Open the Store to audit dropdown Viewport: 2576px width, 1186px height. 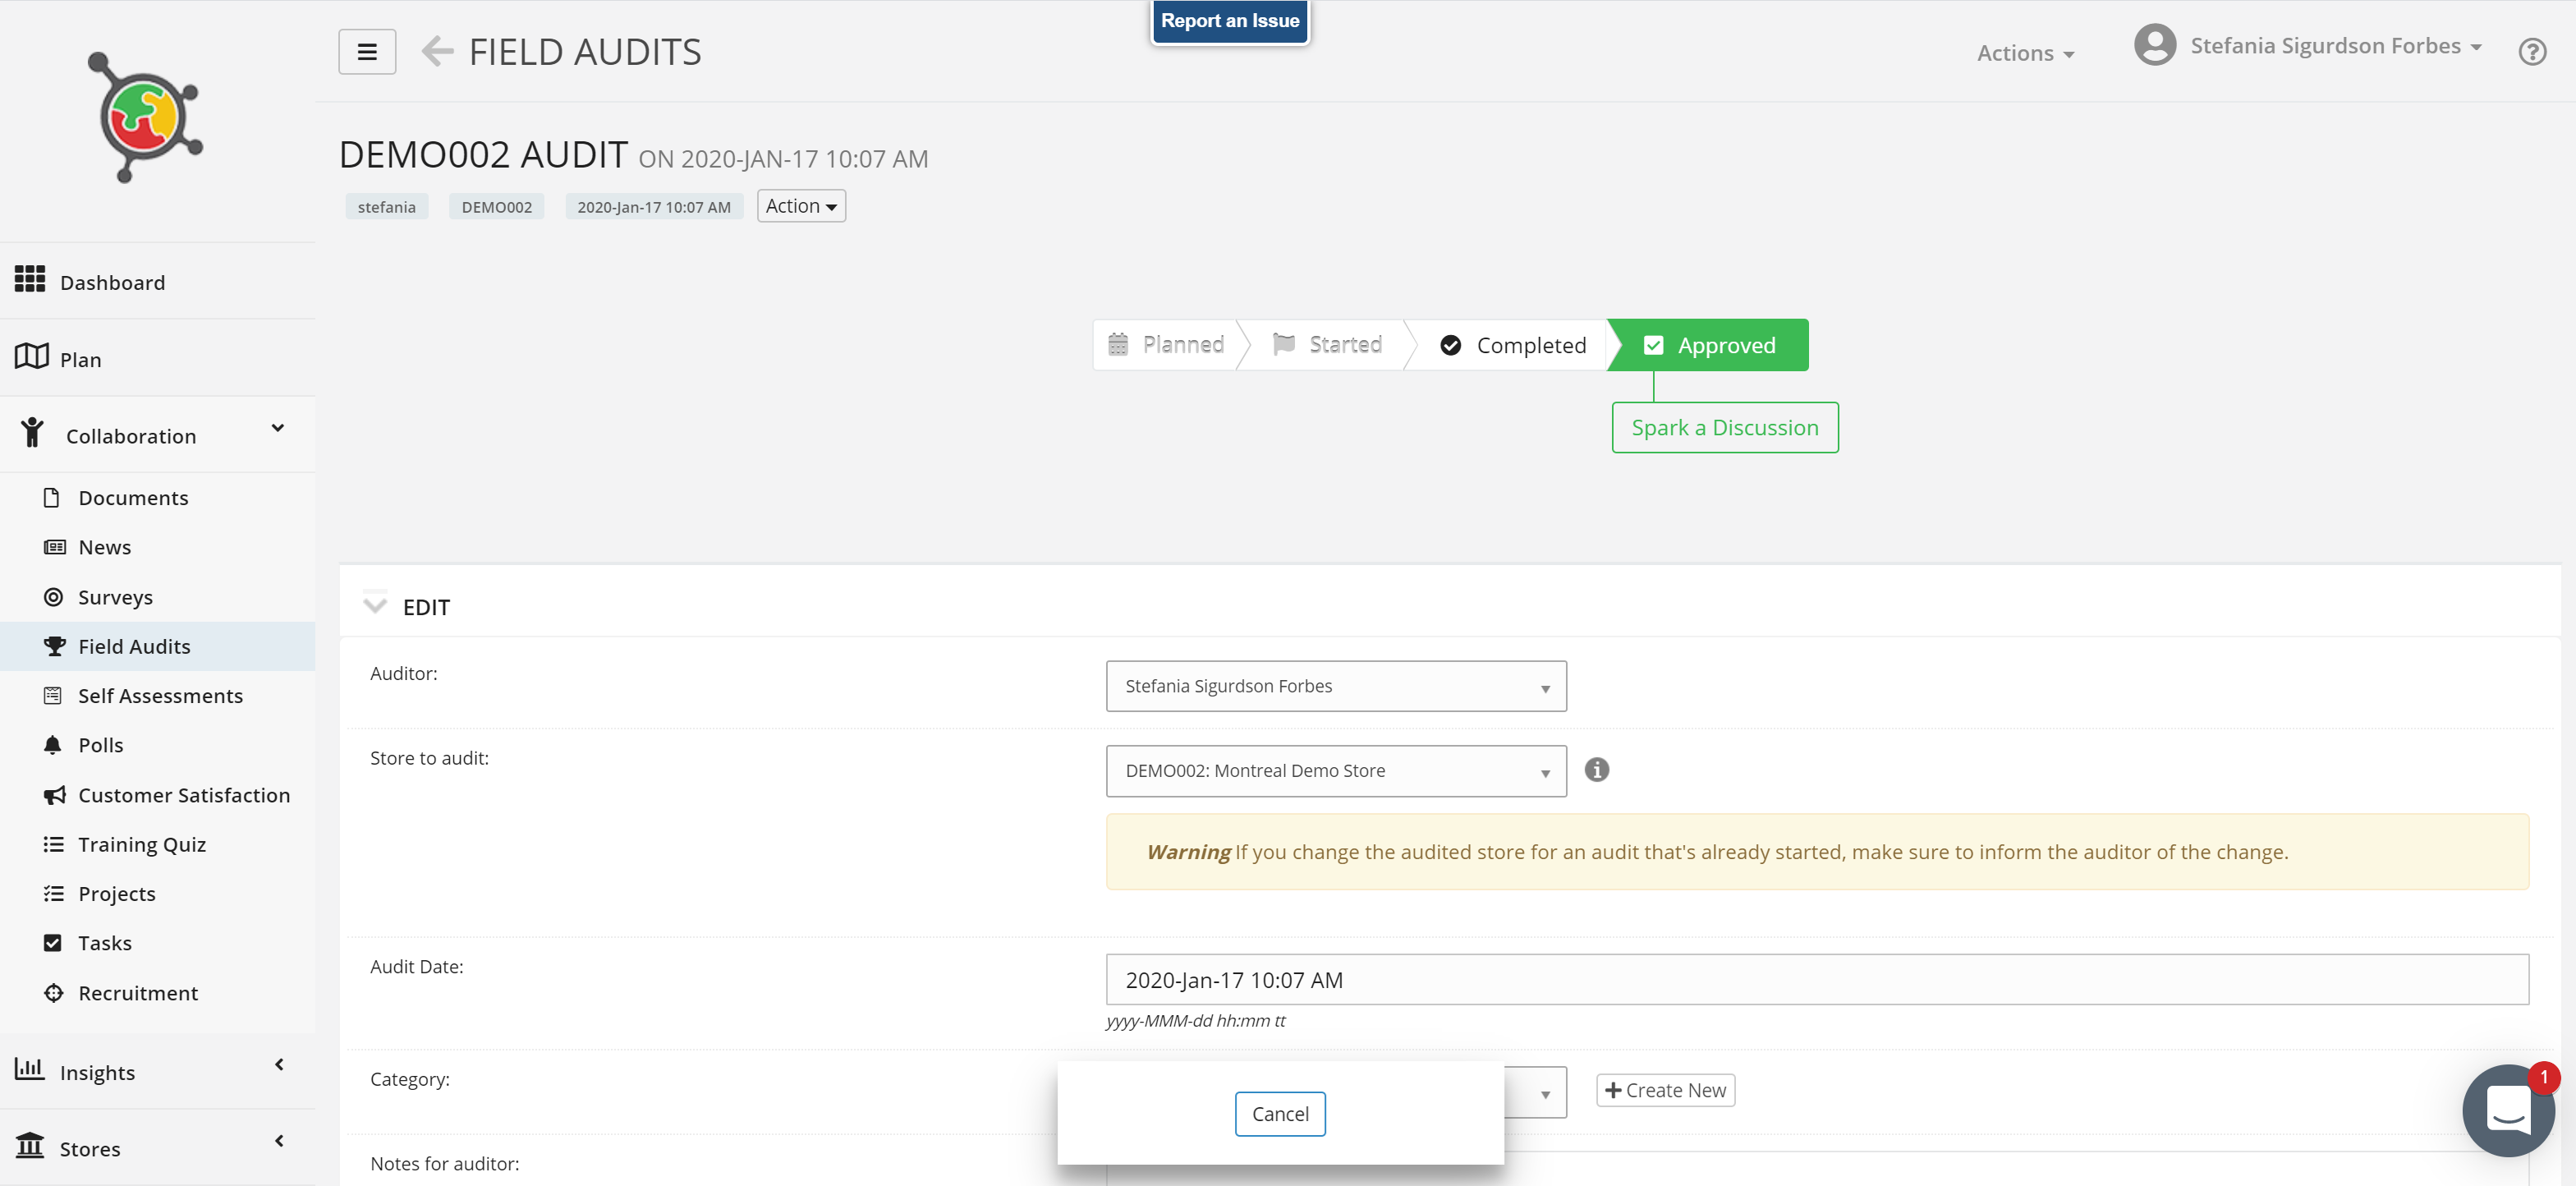point(1335,771)
